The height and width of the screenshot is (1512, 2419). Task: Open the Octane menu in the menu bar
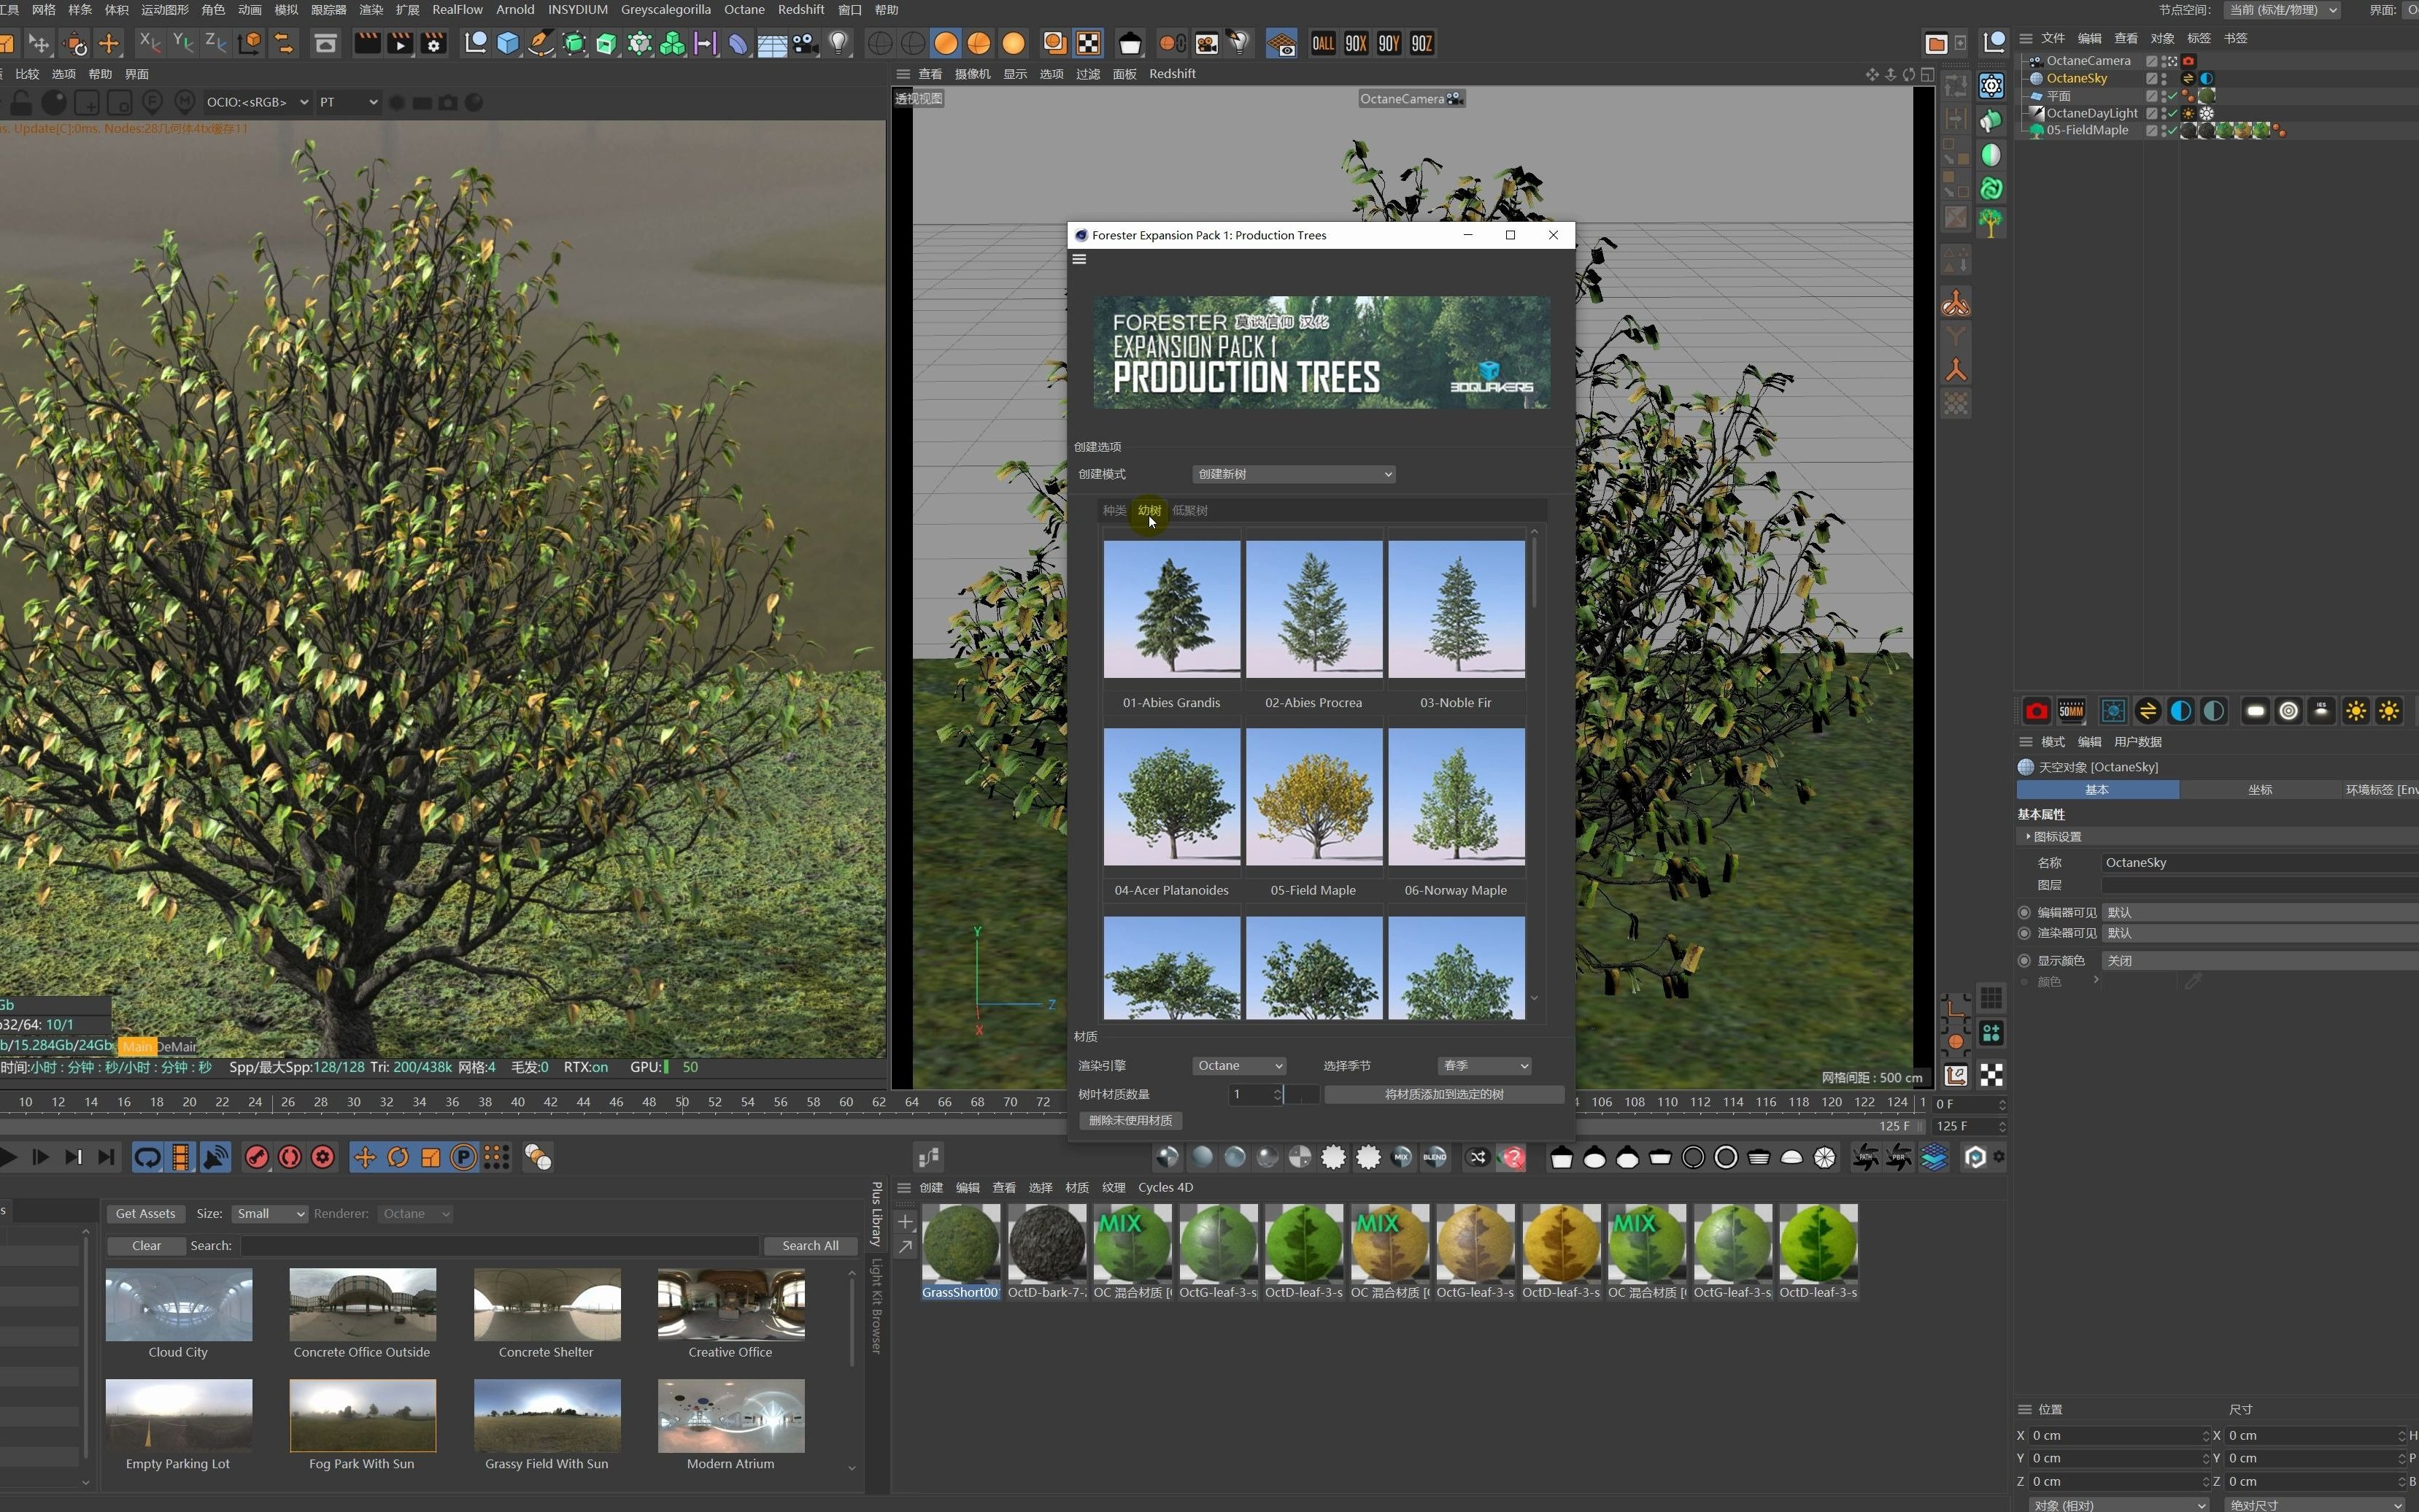click(x=744, y=9)
